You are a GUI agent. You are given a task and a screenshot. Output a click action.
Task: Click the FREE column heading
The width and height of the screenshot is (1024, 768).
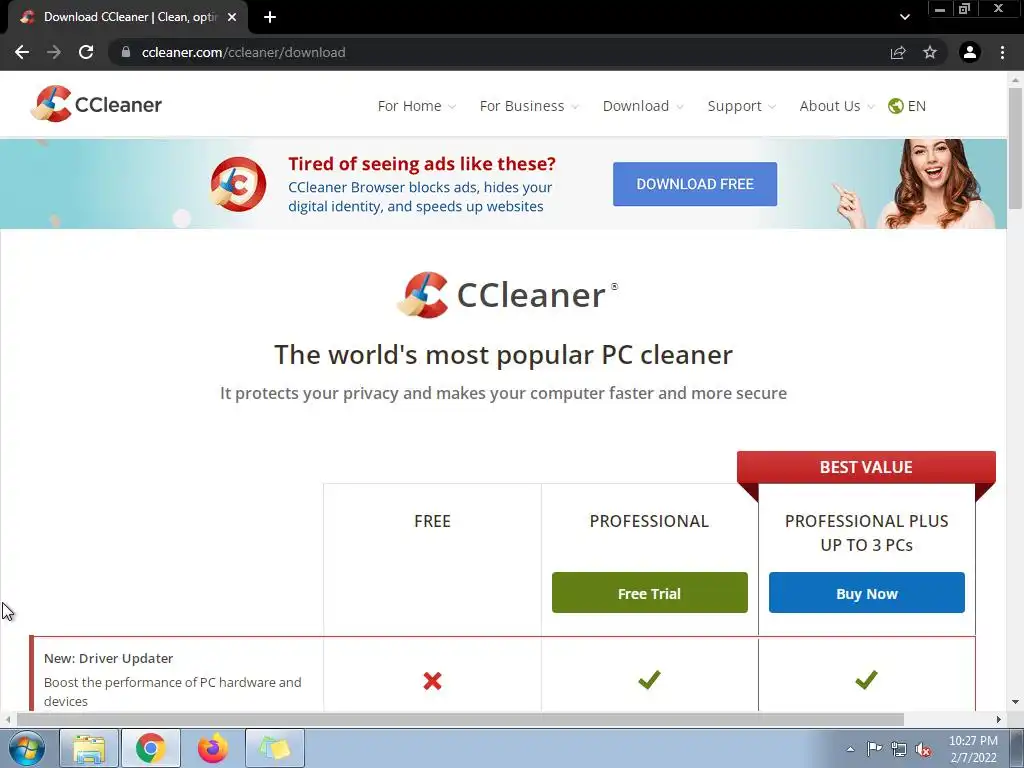432,521
